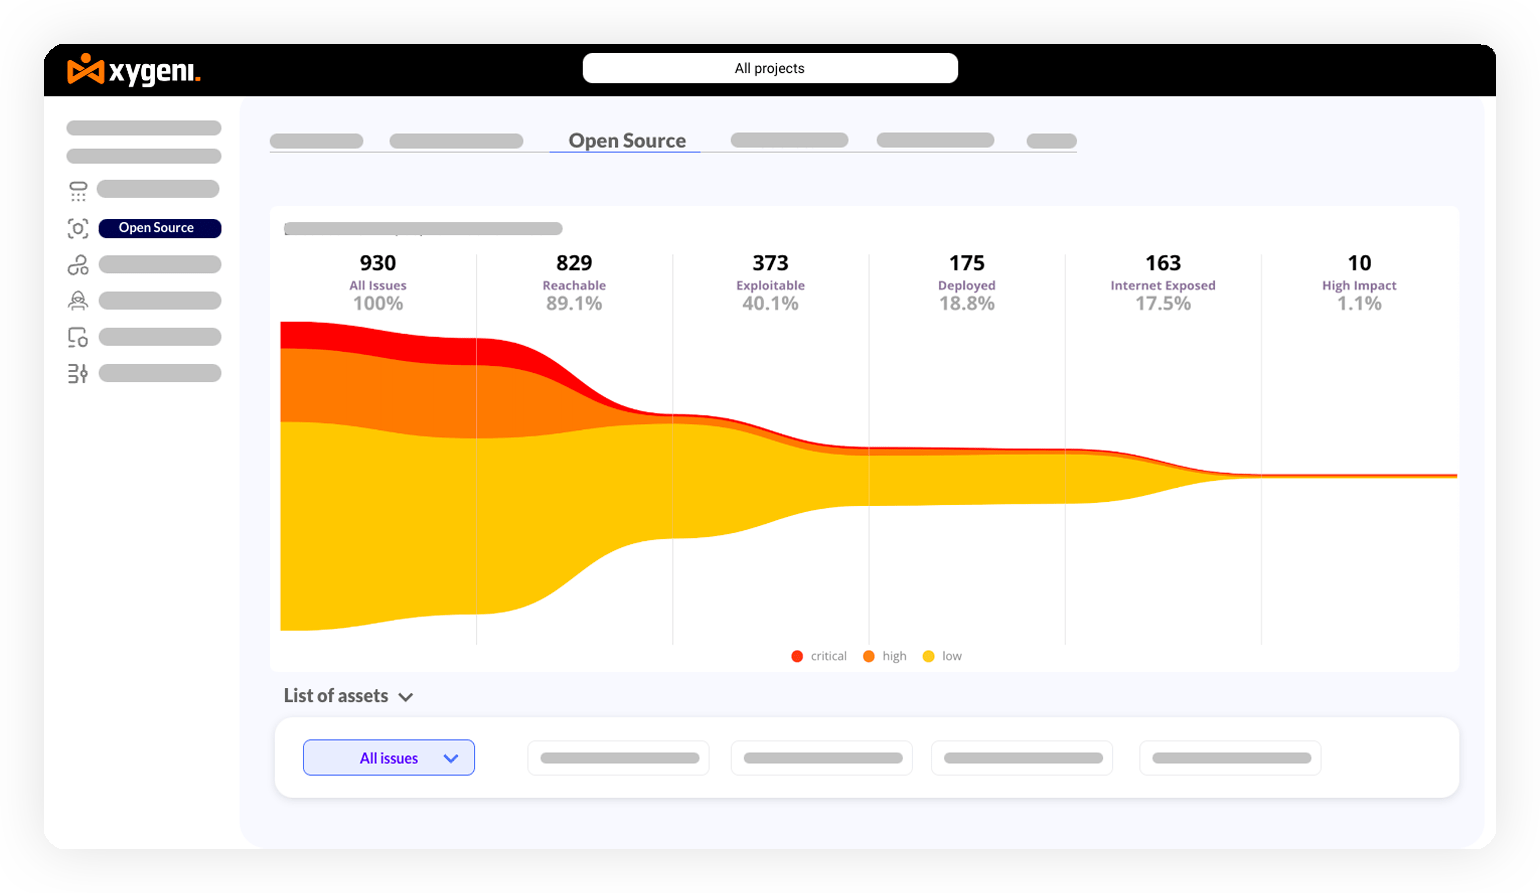Switch to the Open Source tab
Image resolution: width=1540 pixels, height=893 pixels.
[627, 141]
